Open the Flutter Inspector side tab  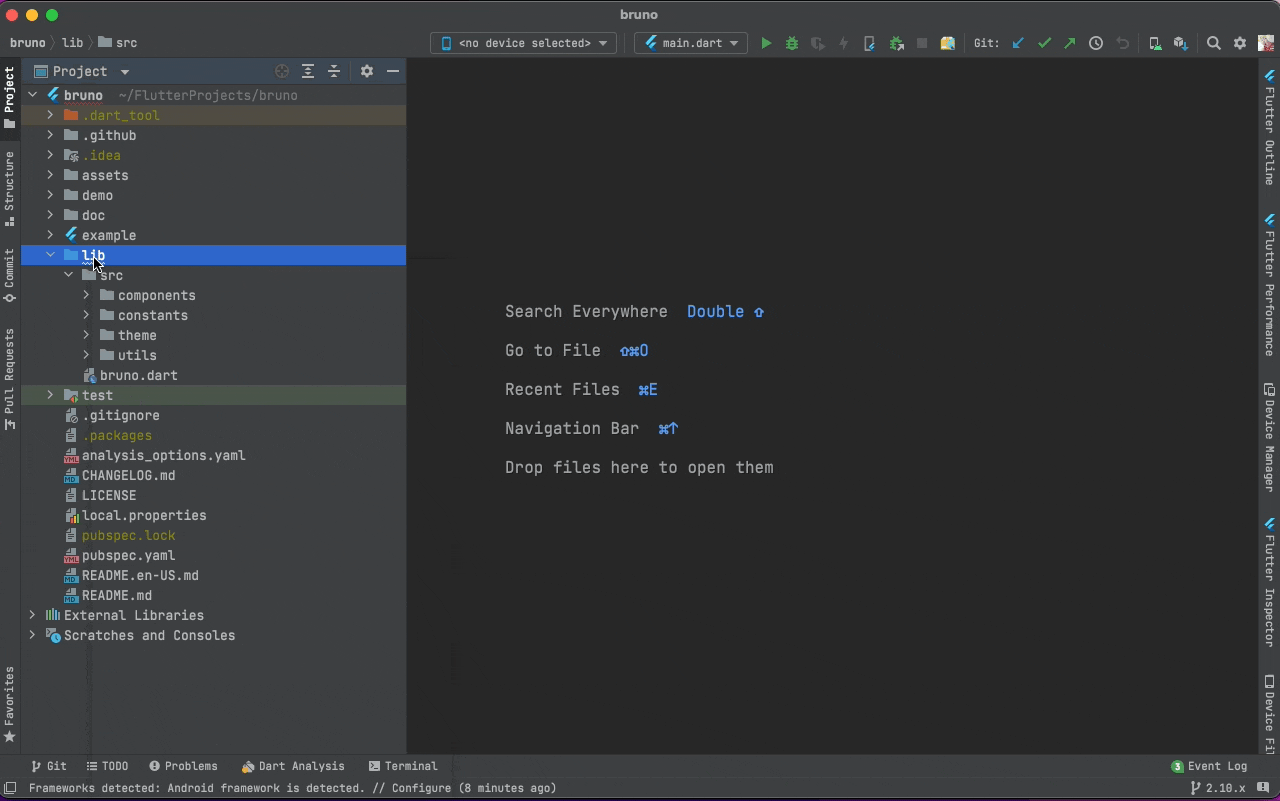coord(1270,582)
